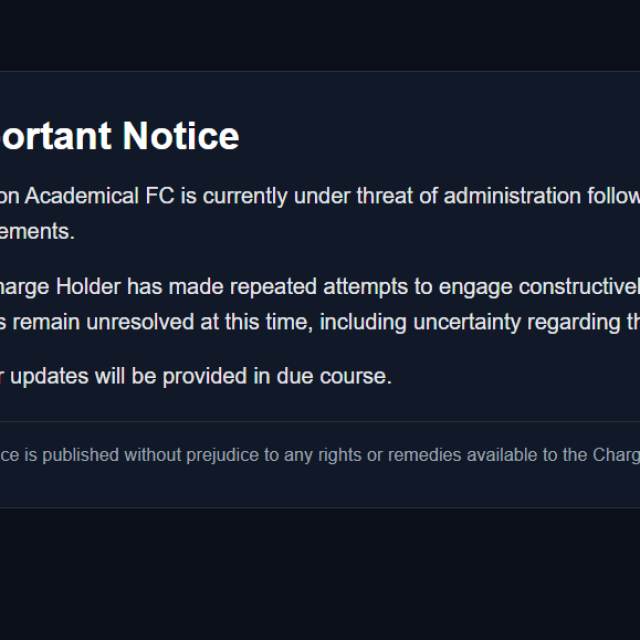This screenshot has height=640, width=640.
Task: Click the dark background above the notice card
Action: click(x=320, y=35)
